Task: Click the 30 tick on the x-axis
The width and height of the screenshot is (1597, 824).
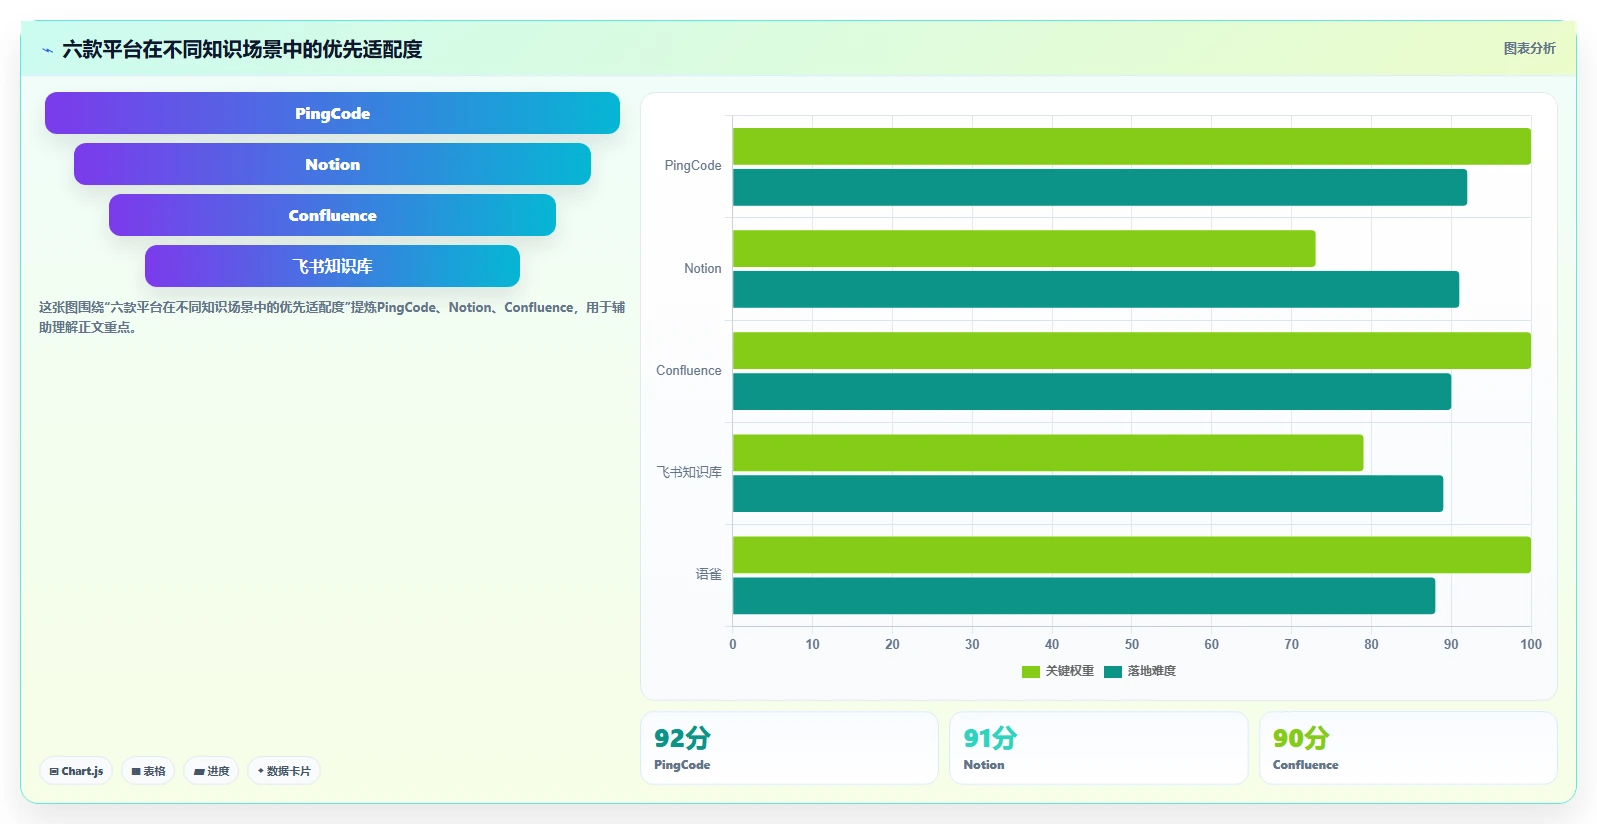Action: [972, 644]
